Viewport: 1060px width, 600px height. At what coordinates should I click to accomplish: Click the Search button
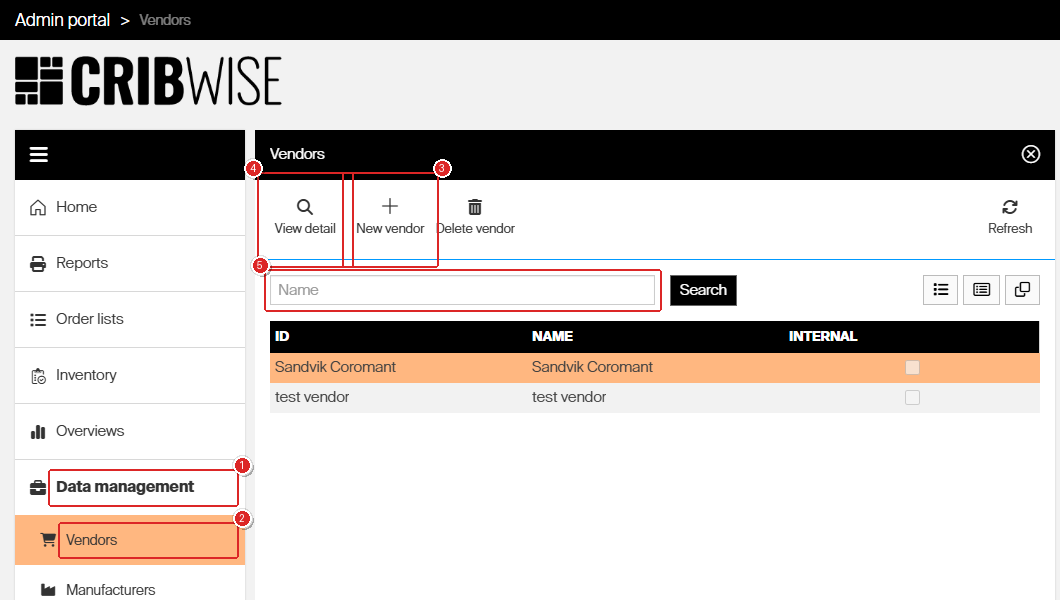(x=703, y=290)
